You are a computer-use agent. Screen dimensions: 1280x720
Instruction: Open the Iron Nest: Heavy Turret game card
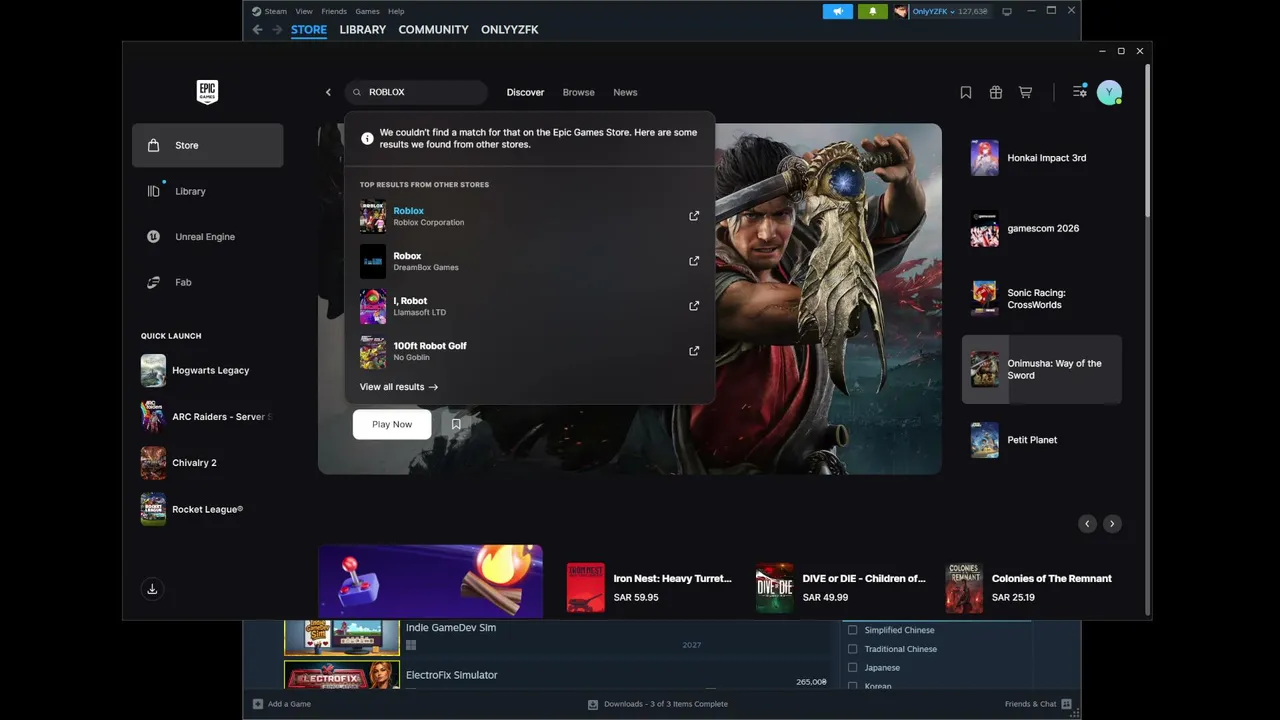click(x=650, y=588)
